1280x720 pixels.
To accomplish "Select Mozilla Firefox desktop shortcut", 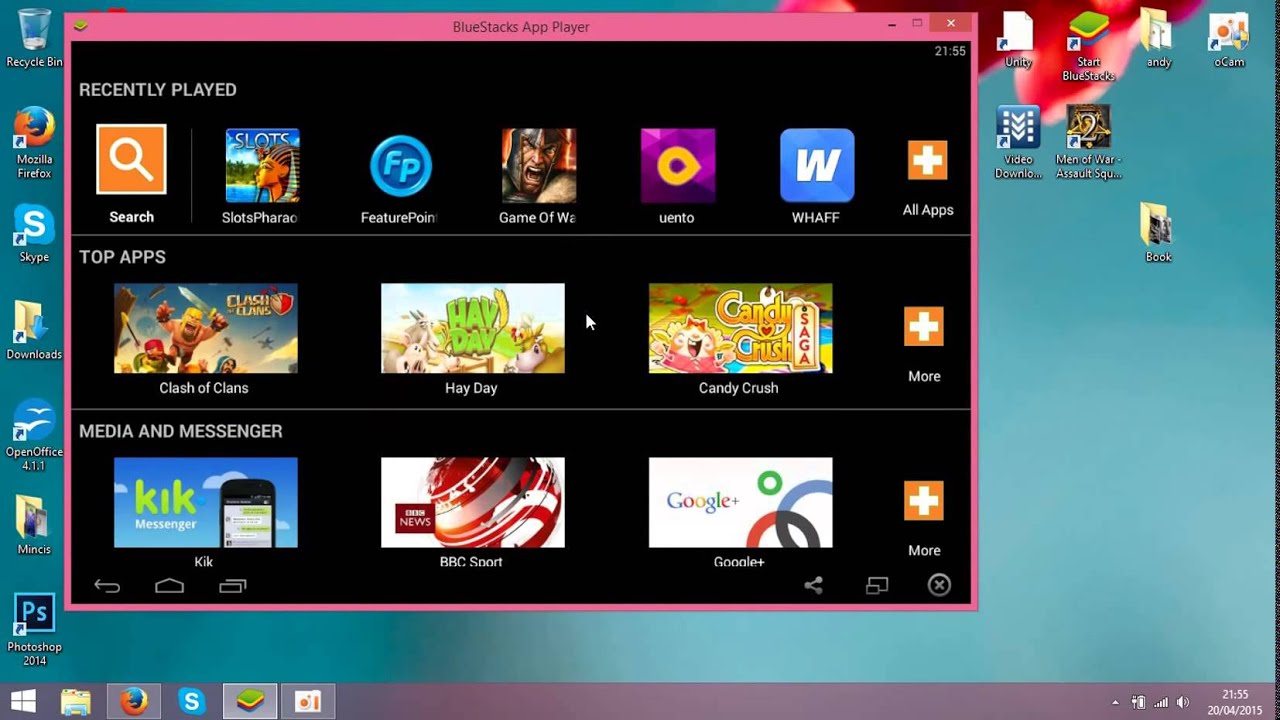I will pos(34,142).
